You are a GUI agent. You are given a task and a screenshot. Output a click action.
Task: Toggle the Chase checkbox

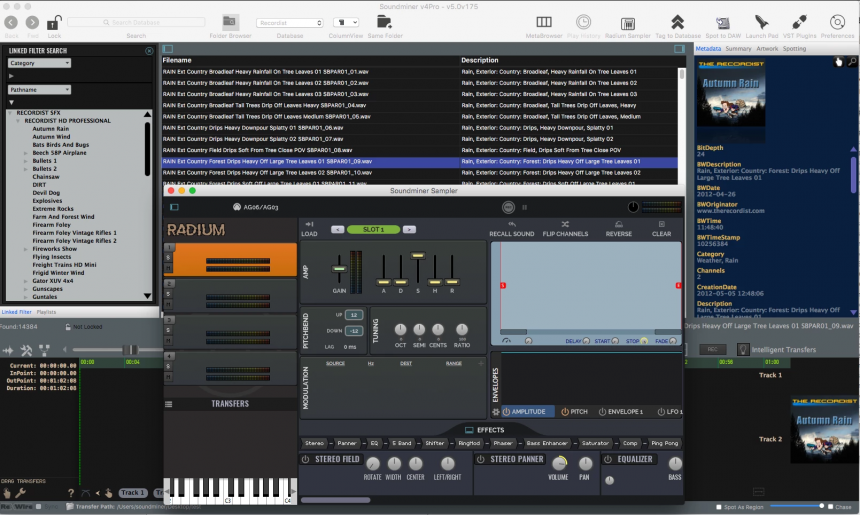coord(830,507)
